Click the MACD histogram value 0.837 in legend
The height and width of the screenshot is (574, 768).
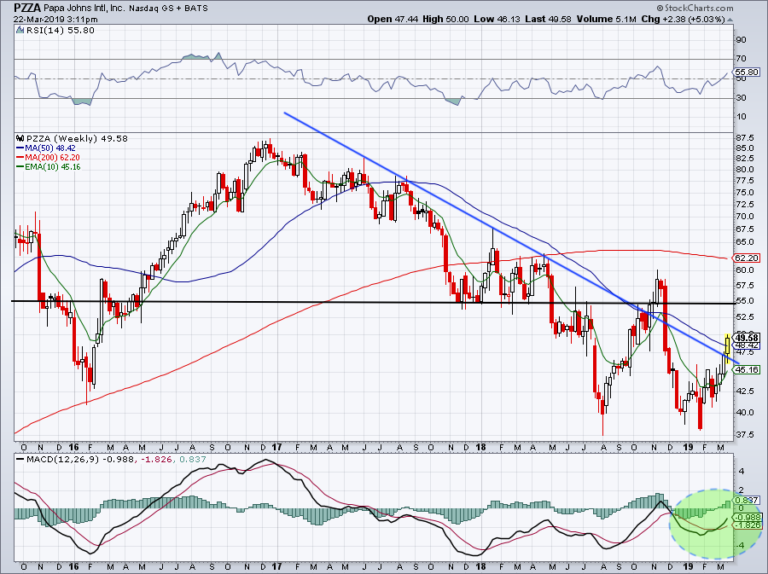[x=192, y=459]
